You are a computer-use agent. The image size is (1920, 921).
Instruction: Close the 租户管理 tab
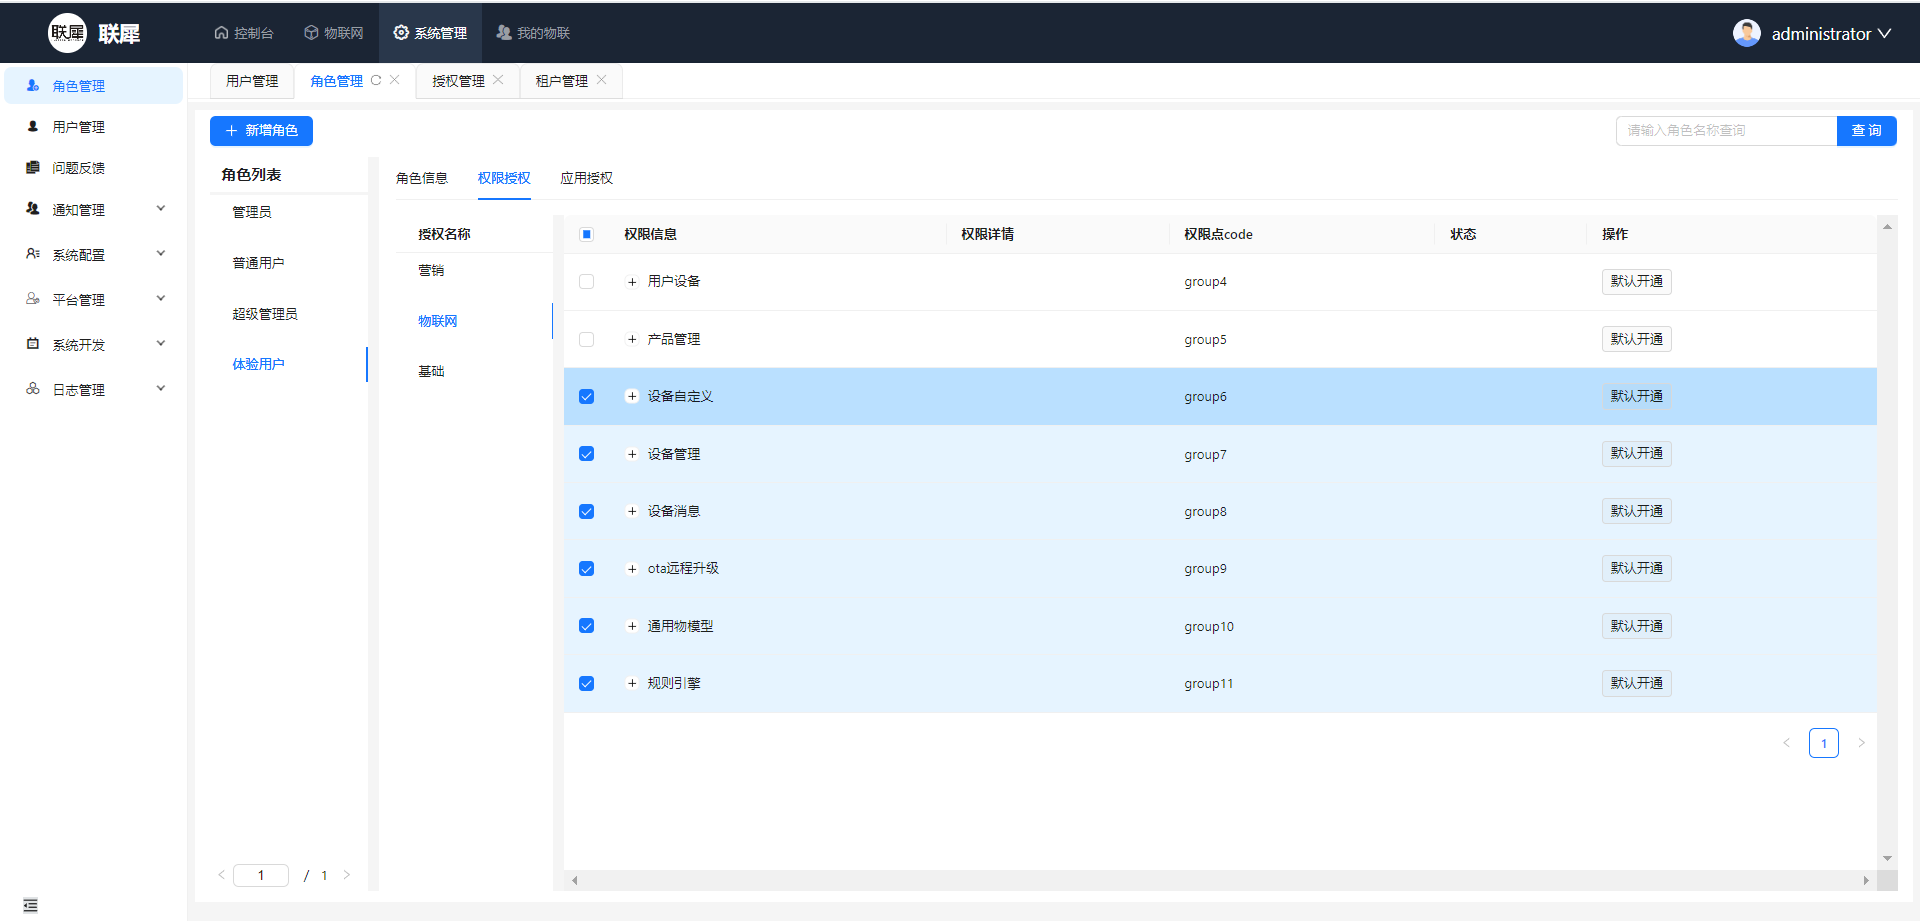(601, 80)
